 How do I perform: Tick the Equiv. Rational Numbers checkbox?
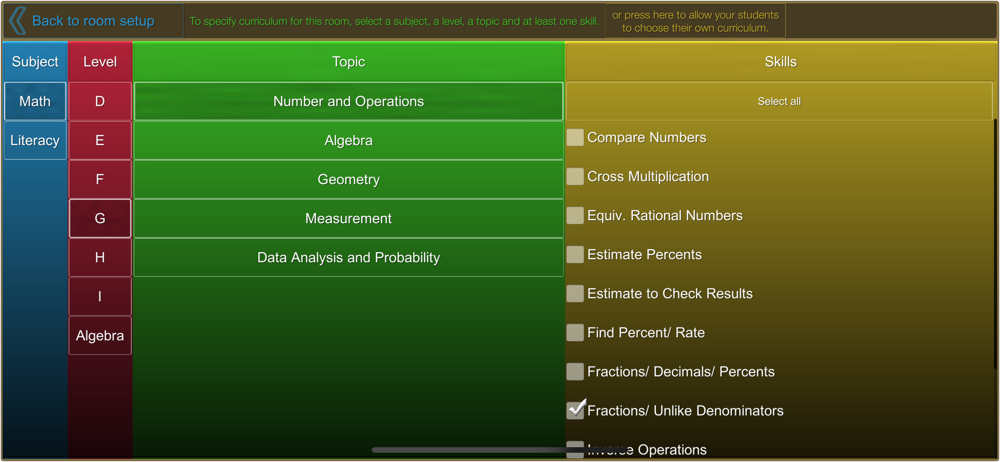tap(575, 216)
